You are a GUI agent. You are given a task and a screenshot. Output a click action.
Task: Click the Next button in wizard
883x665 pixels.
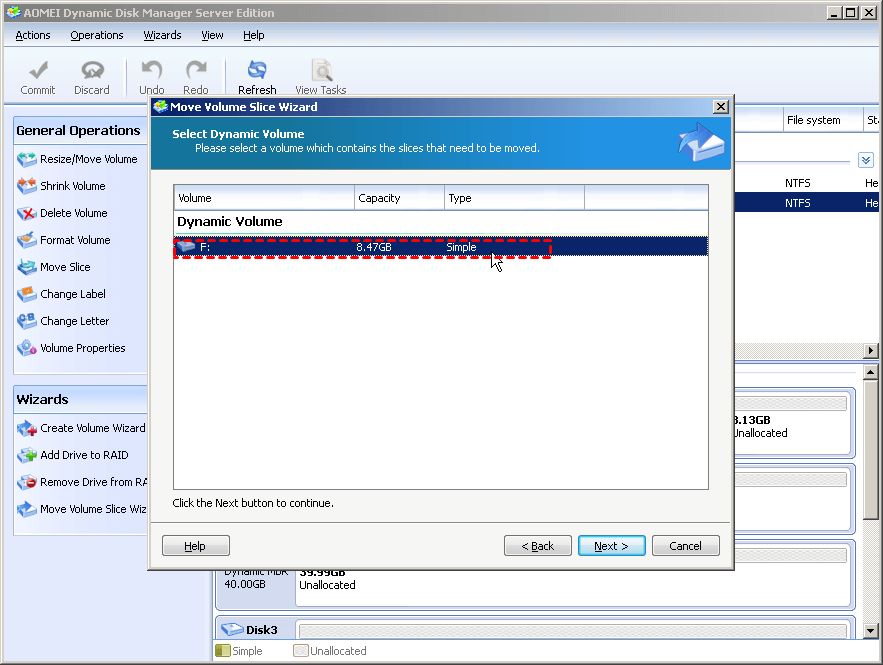[612, 546]
